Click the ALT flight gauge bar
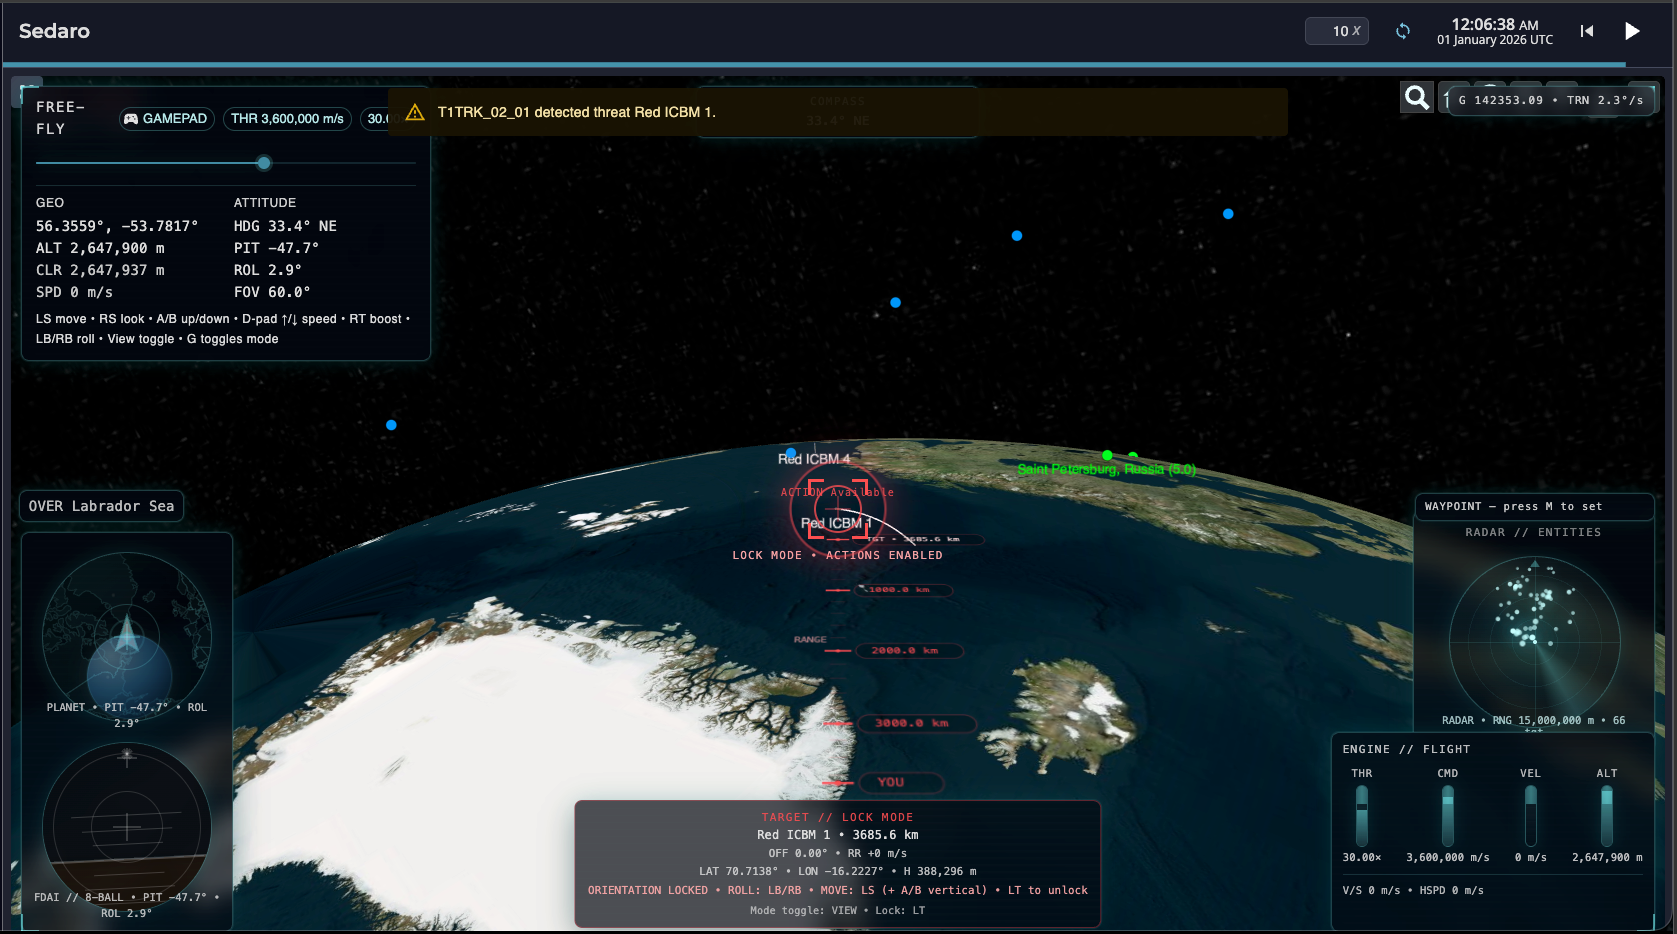1677x934 pixels. 1607,816
